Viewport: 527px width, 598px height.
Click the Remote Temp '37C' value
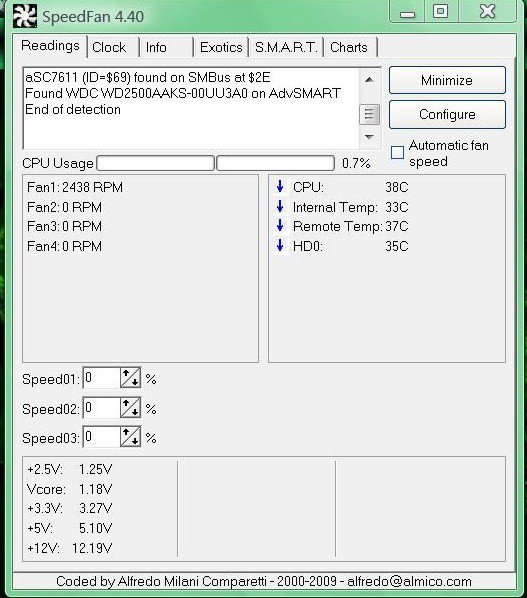(x=397, y=226)
